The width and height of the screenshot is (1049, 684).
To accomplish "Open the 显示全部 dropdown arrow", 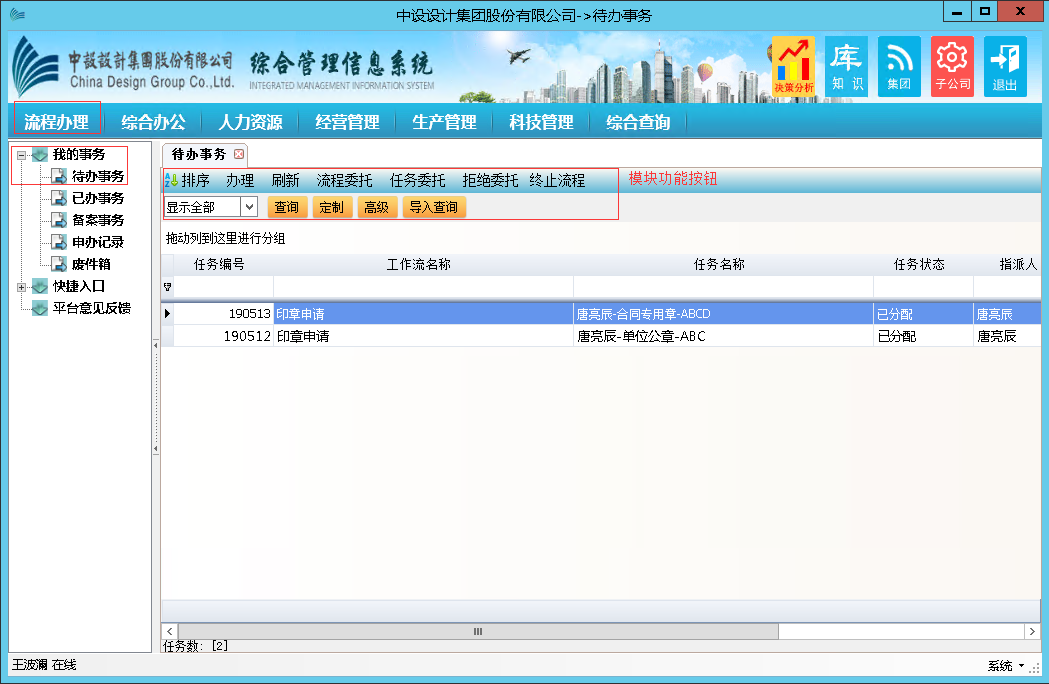I will [249, 207].
